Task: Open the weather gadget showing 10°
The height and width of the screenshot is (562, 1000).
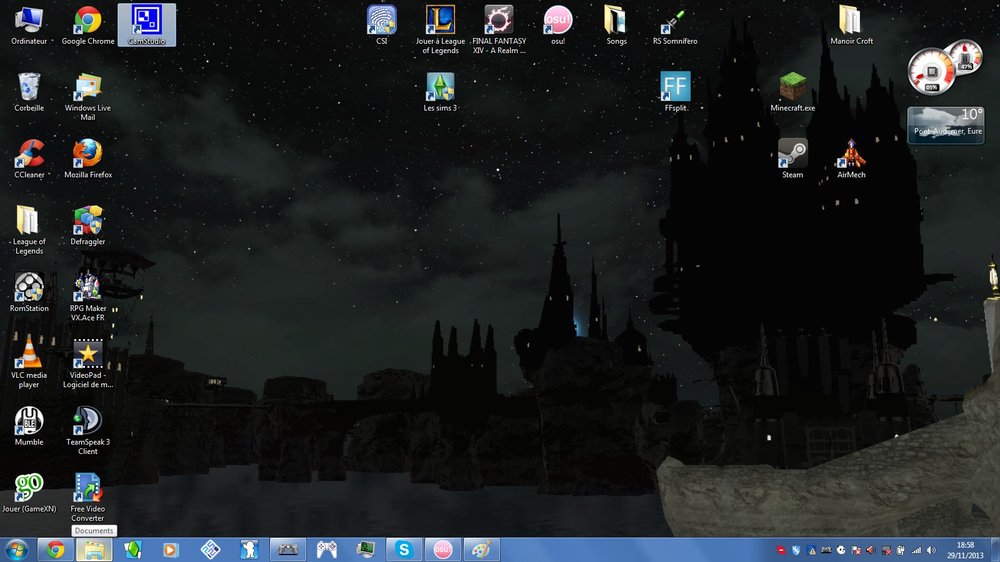Action: pyautogui.click(x=946, y=125)
